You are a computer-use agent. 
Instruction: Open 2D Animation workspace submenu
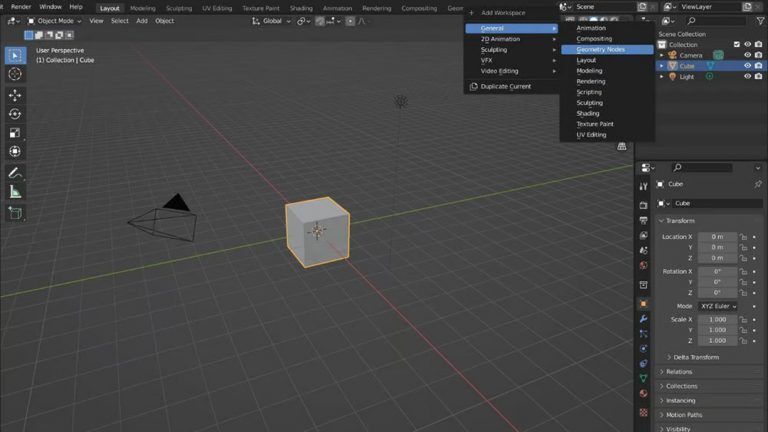pos(511,39)
